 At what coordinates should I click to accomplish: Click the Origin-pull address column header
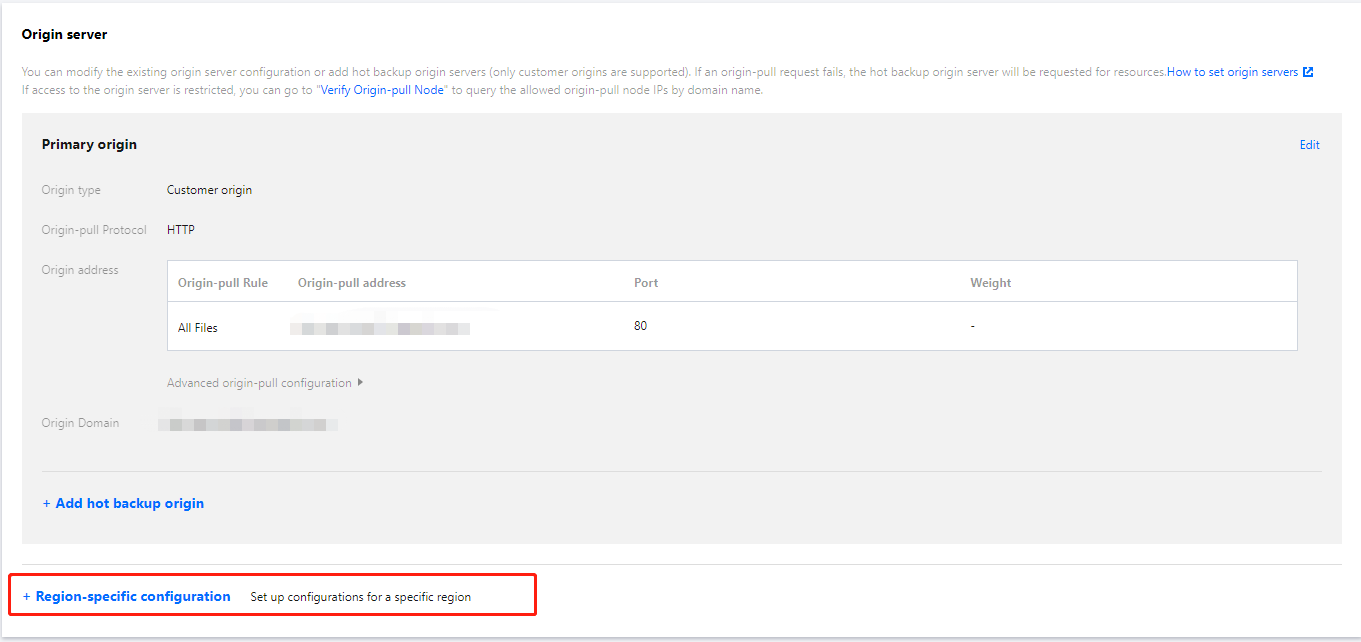click(352, 283)
